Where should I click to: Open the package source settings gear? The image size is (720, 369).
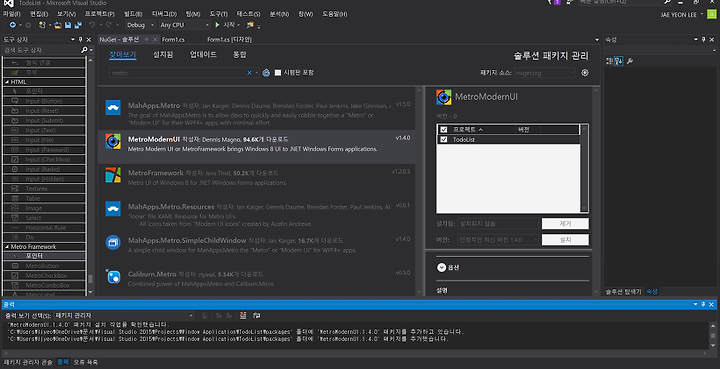click(585, 73)
